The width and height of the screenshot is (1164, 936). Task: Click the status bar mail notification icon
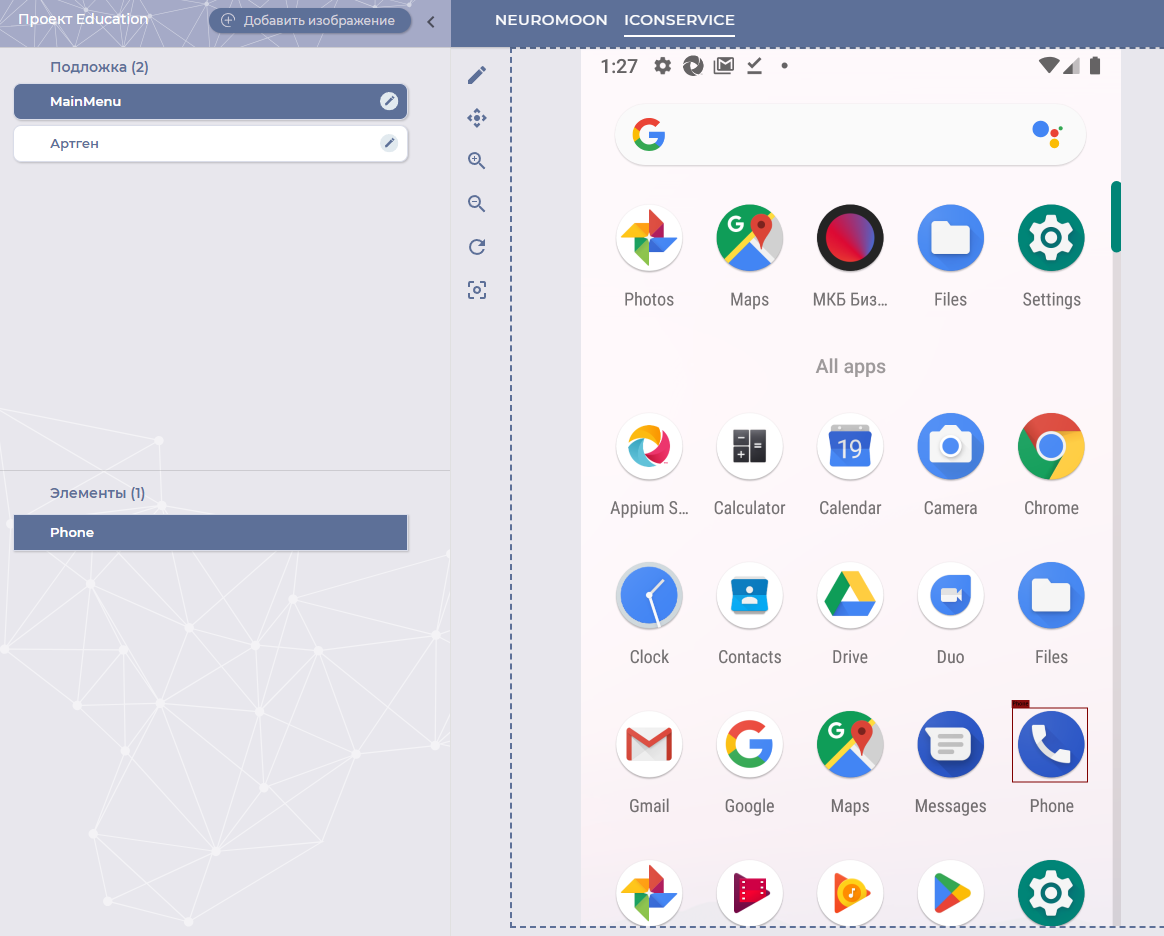(724, 66)
